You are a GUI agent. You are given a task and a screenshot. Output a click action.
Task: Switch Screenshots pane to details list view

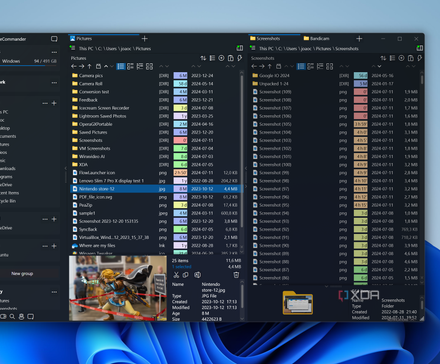(x=301, y=67)
